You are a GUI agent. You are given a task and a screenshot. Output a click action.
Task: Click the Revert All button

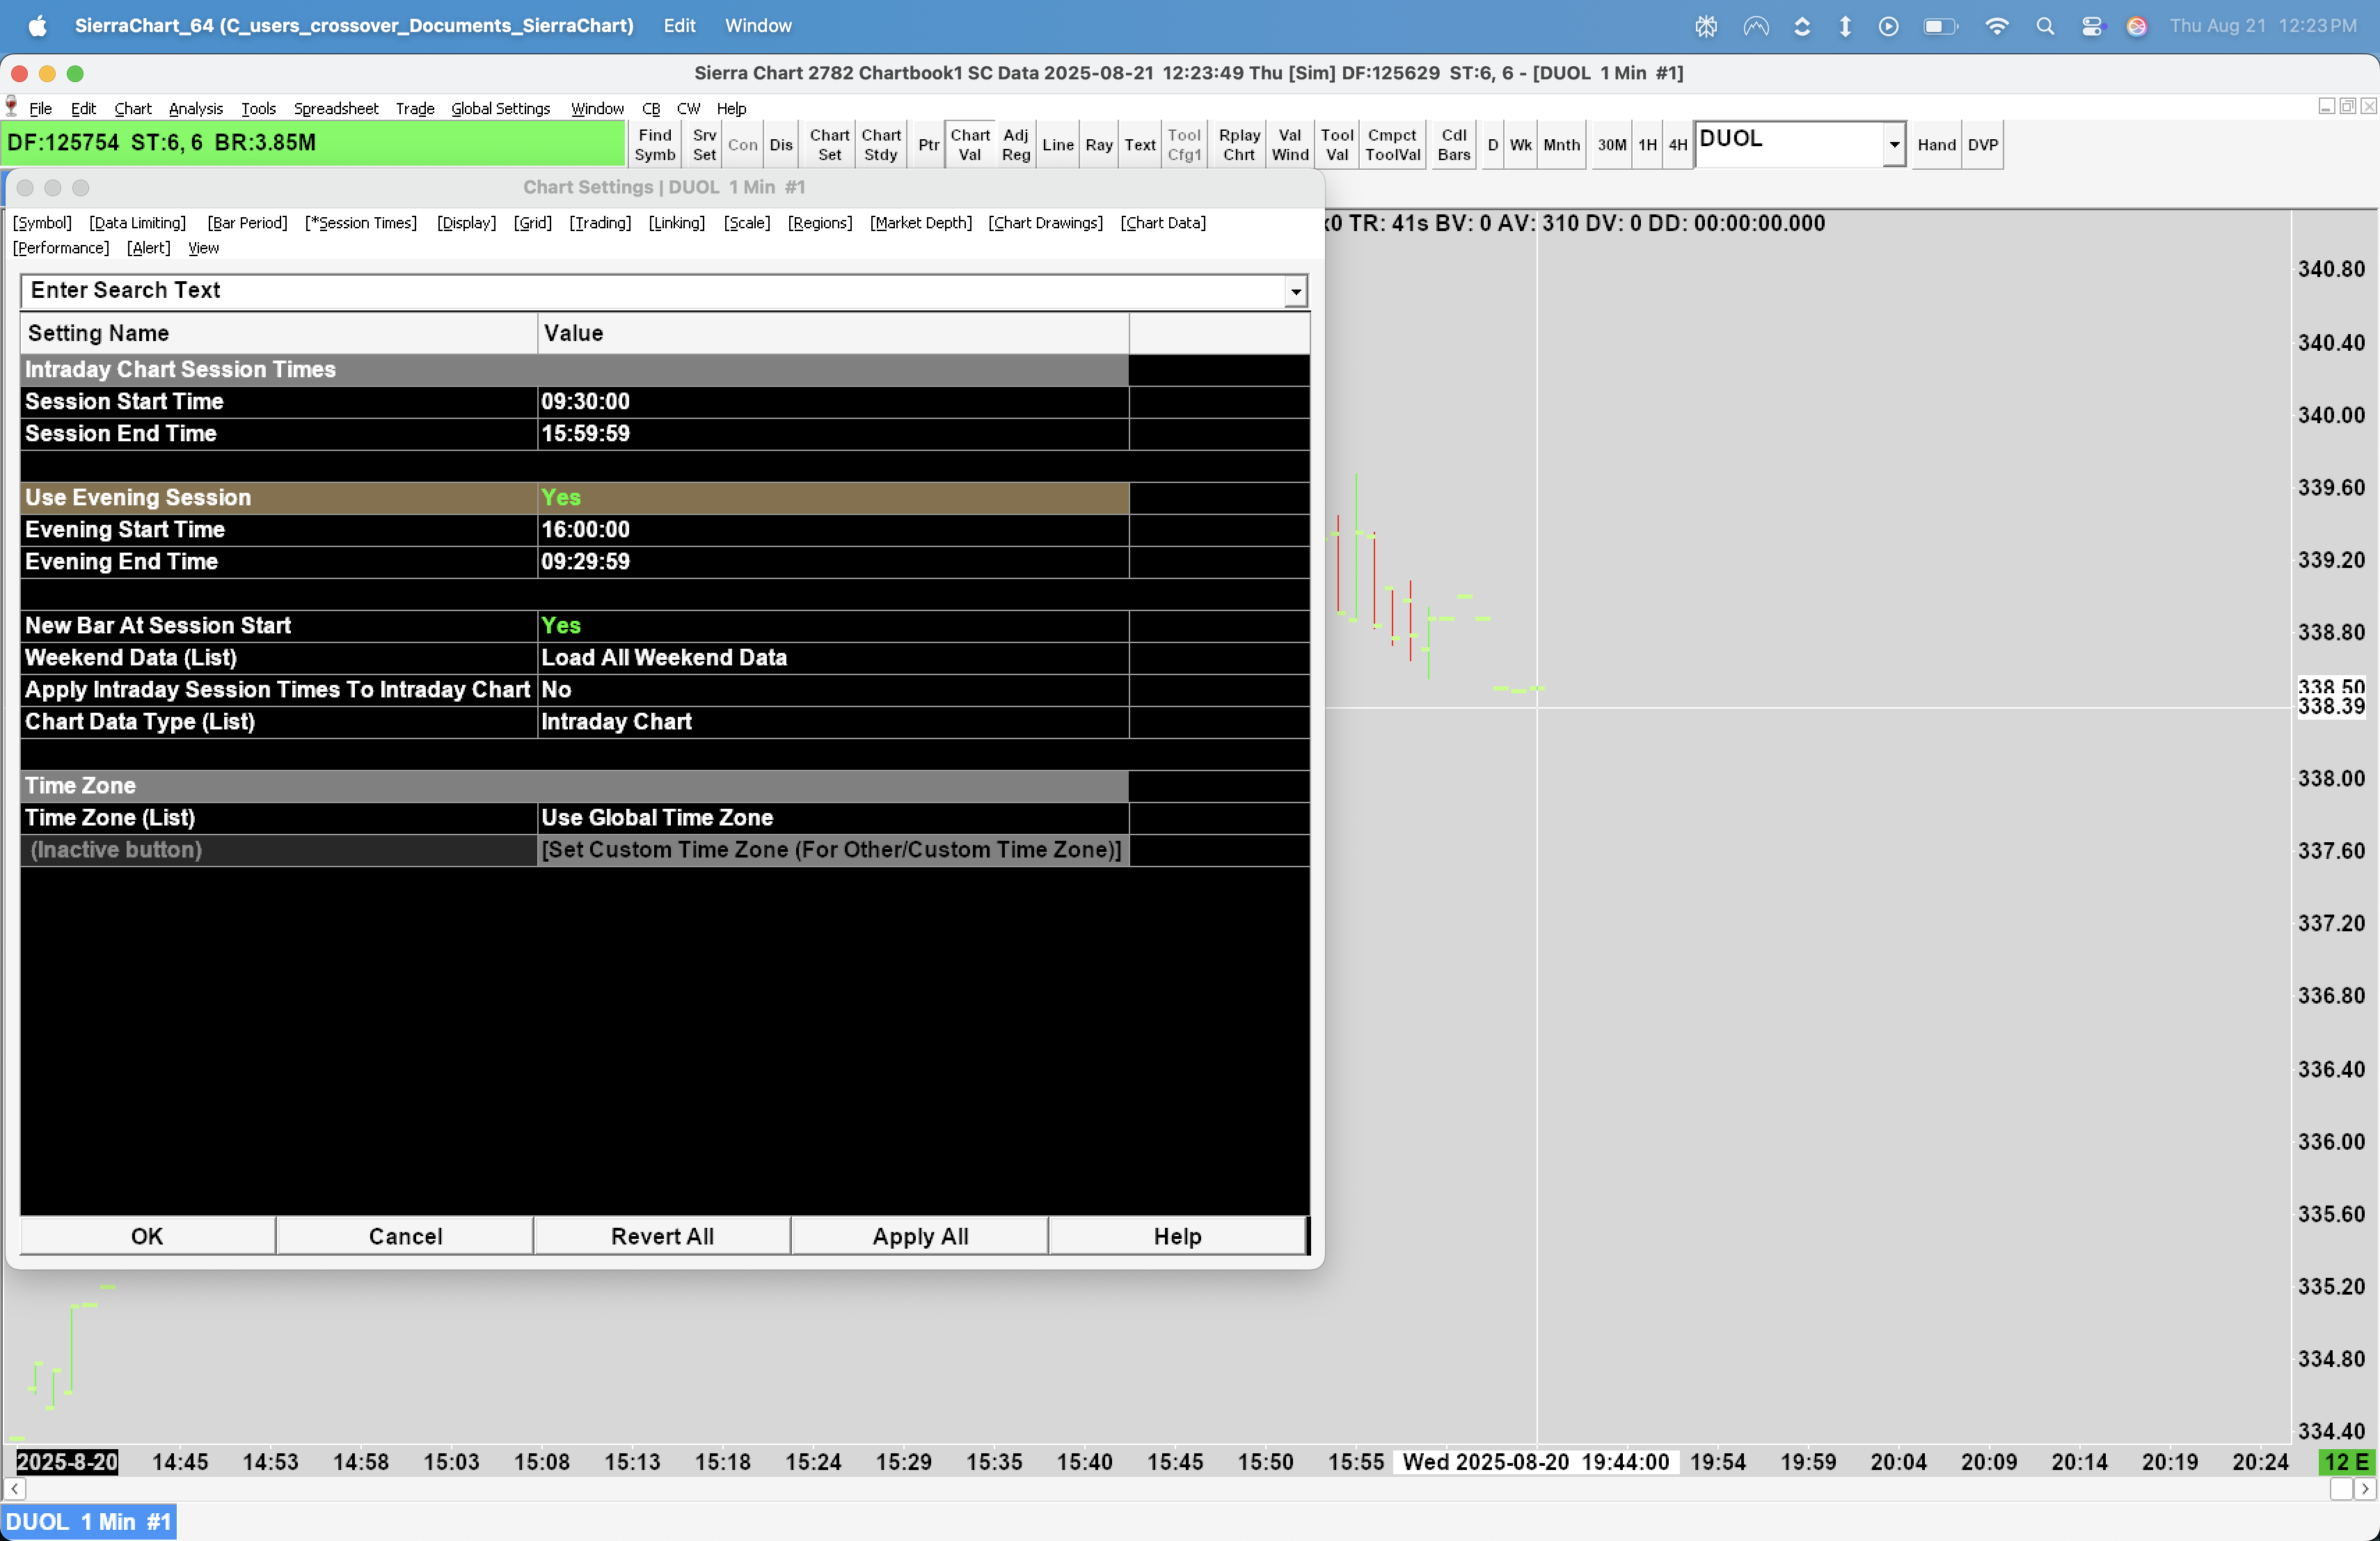(x=662, y=1236)
